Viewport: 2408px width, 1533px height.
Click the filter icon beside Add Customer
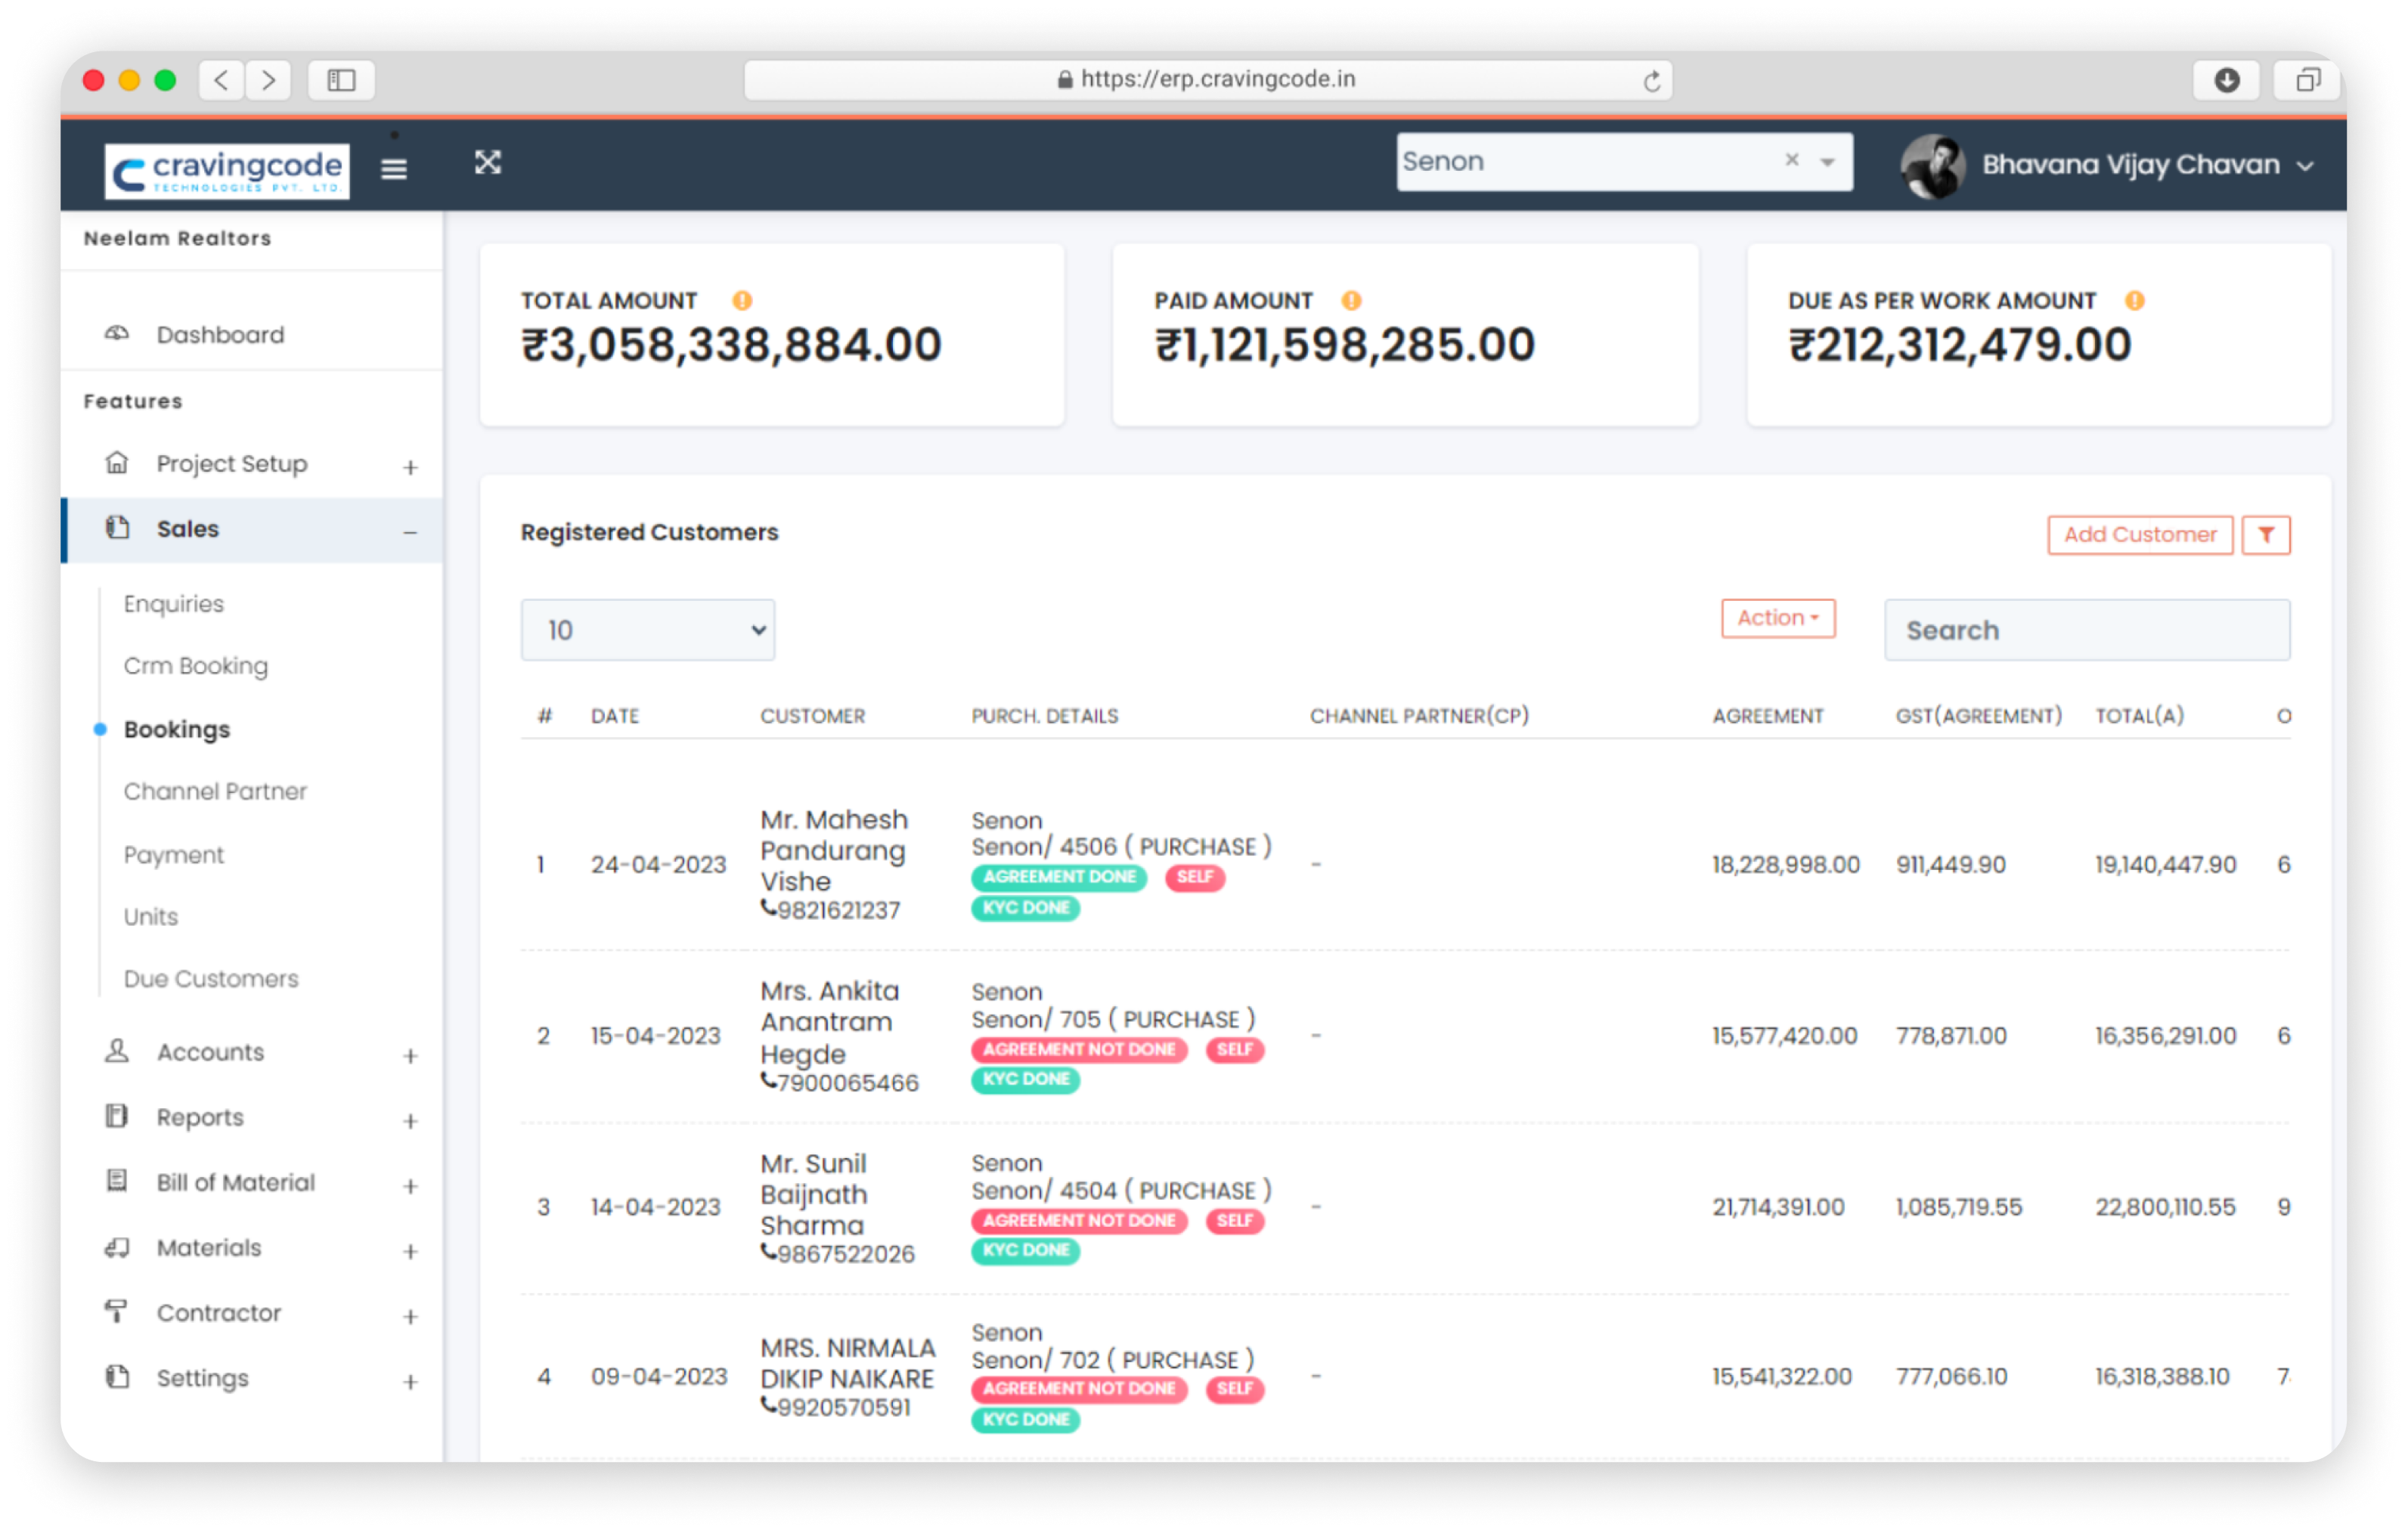[2266, 534]
